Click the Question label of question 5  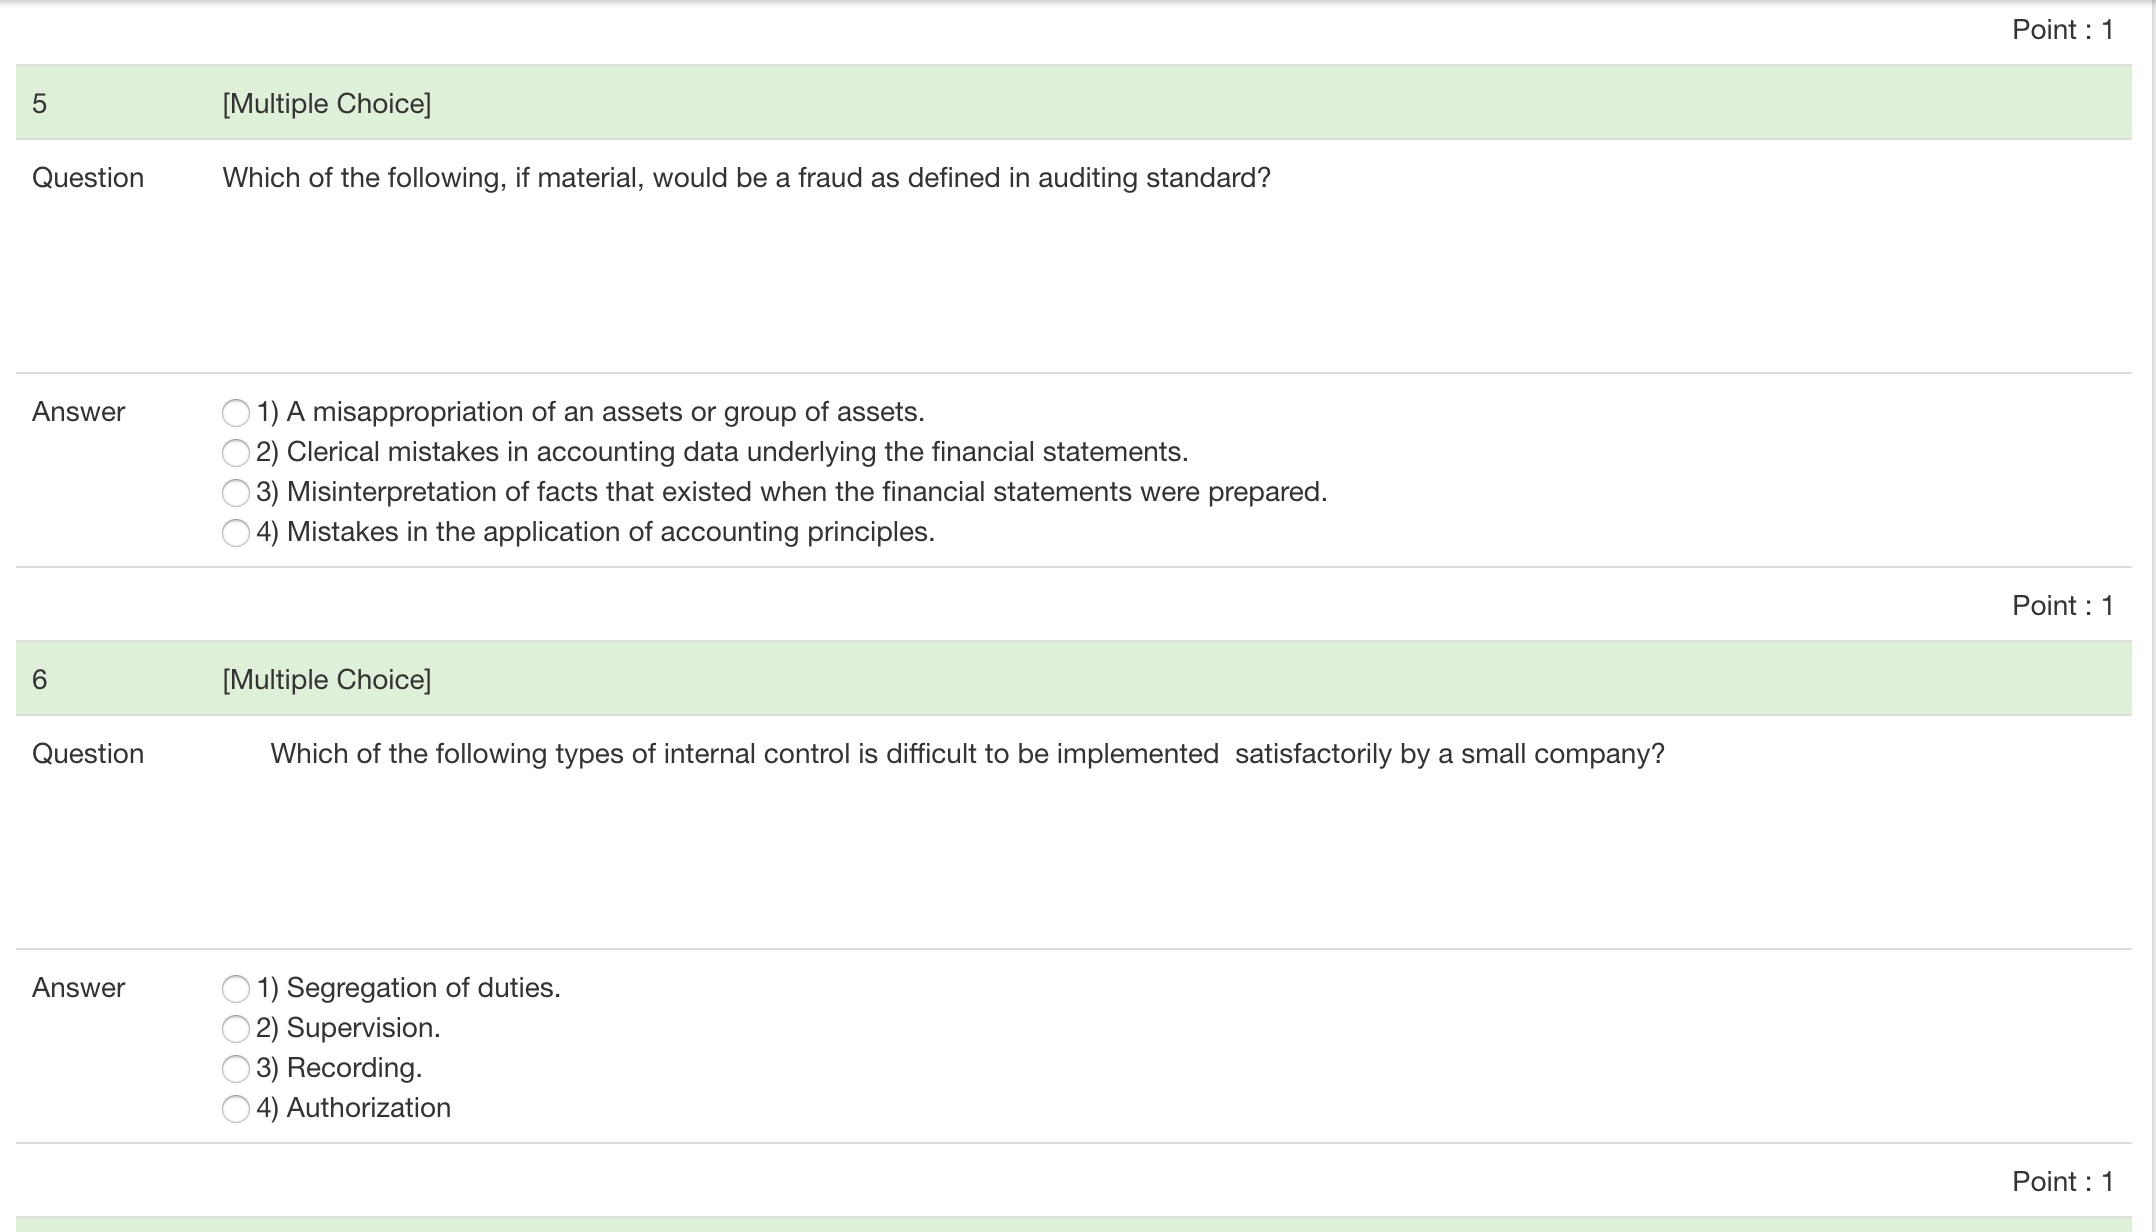(x=87, y=177)
